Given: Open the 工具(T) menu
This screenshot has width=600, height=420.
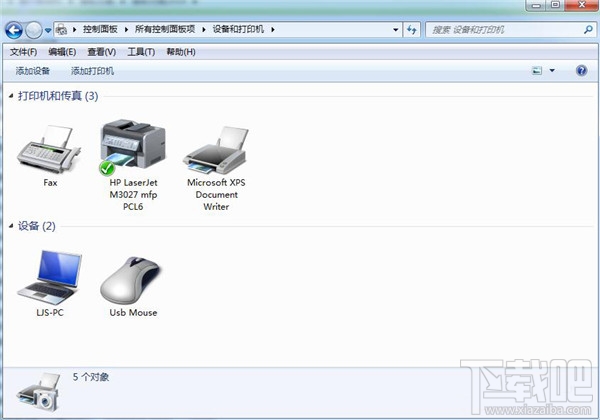Looking at the screenshot, I should (x=141, y=52).
